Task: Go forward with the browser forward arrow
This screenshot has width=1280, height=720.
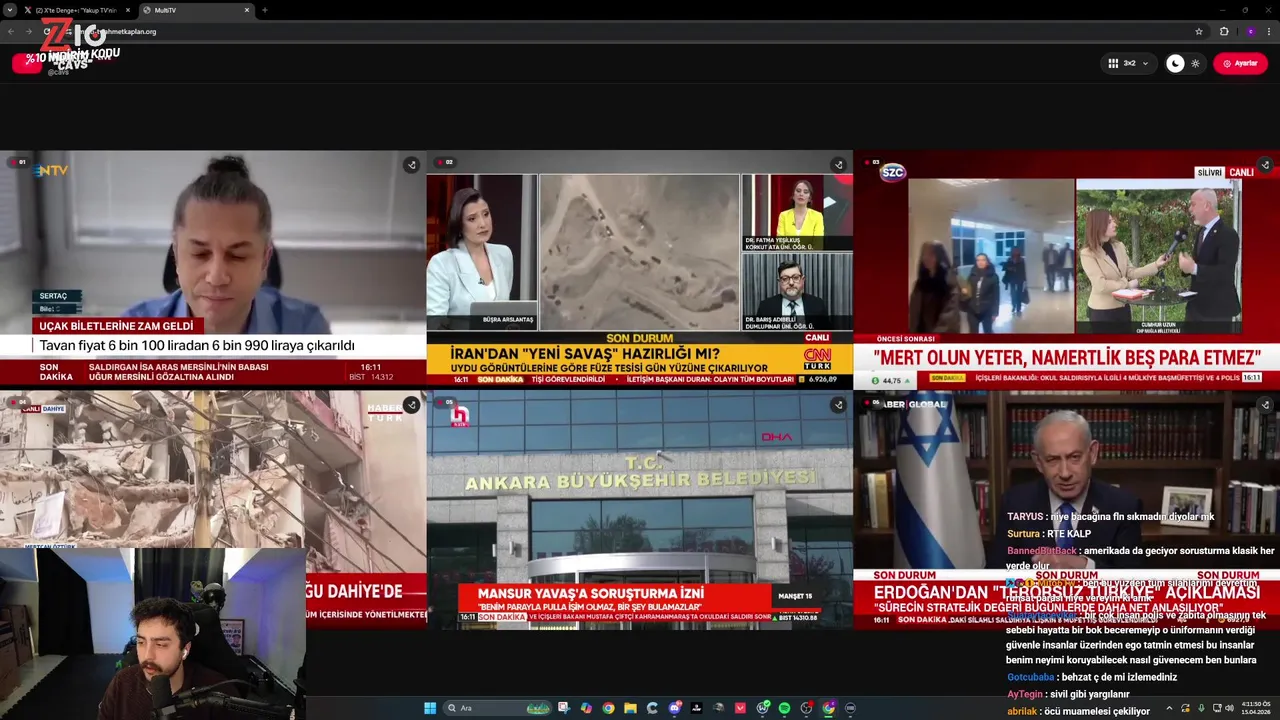Action: click(28, 31)
